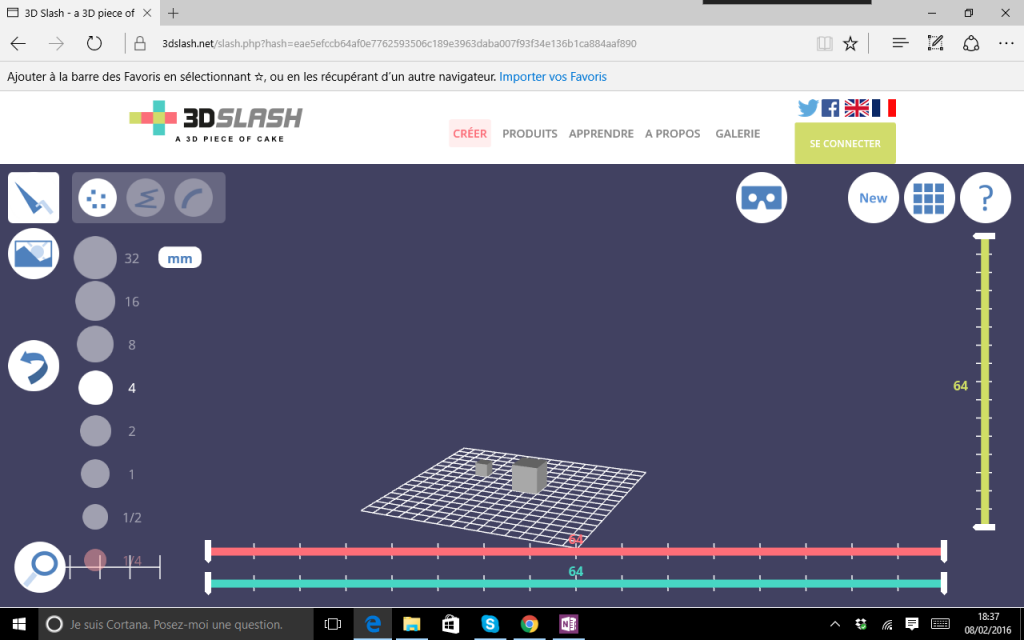The height and width of the screenshot is (640, 1024).
Task: Click the New button
Action: tap(872, 197)
